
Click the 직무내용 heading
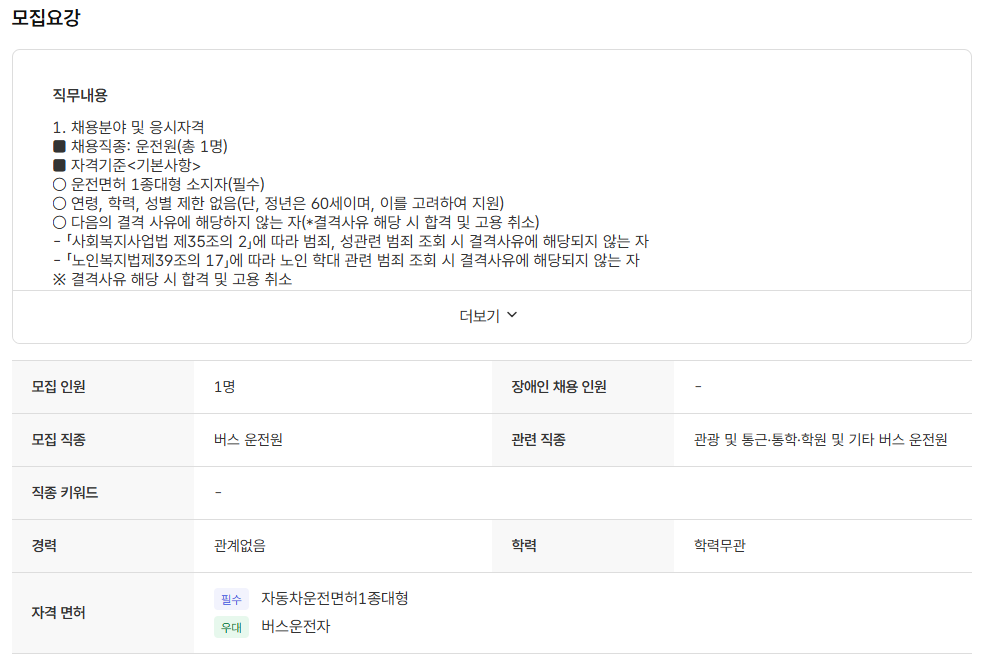tap(80, 95)
